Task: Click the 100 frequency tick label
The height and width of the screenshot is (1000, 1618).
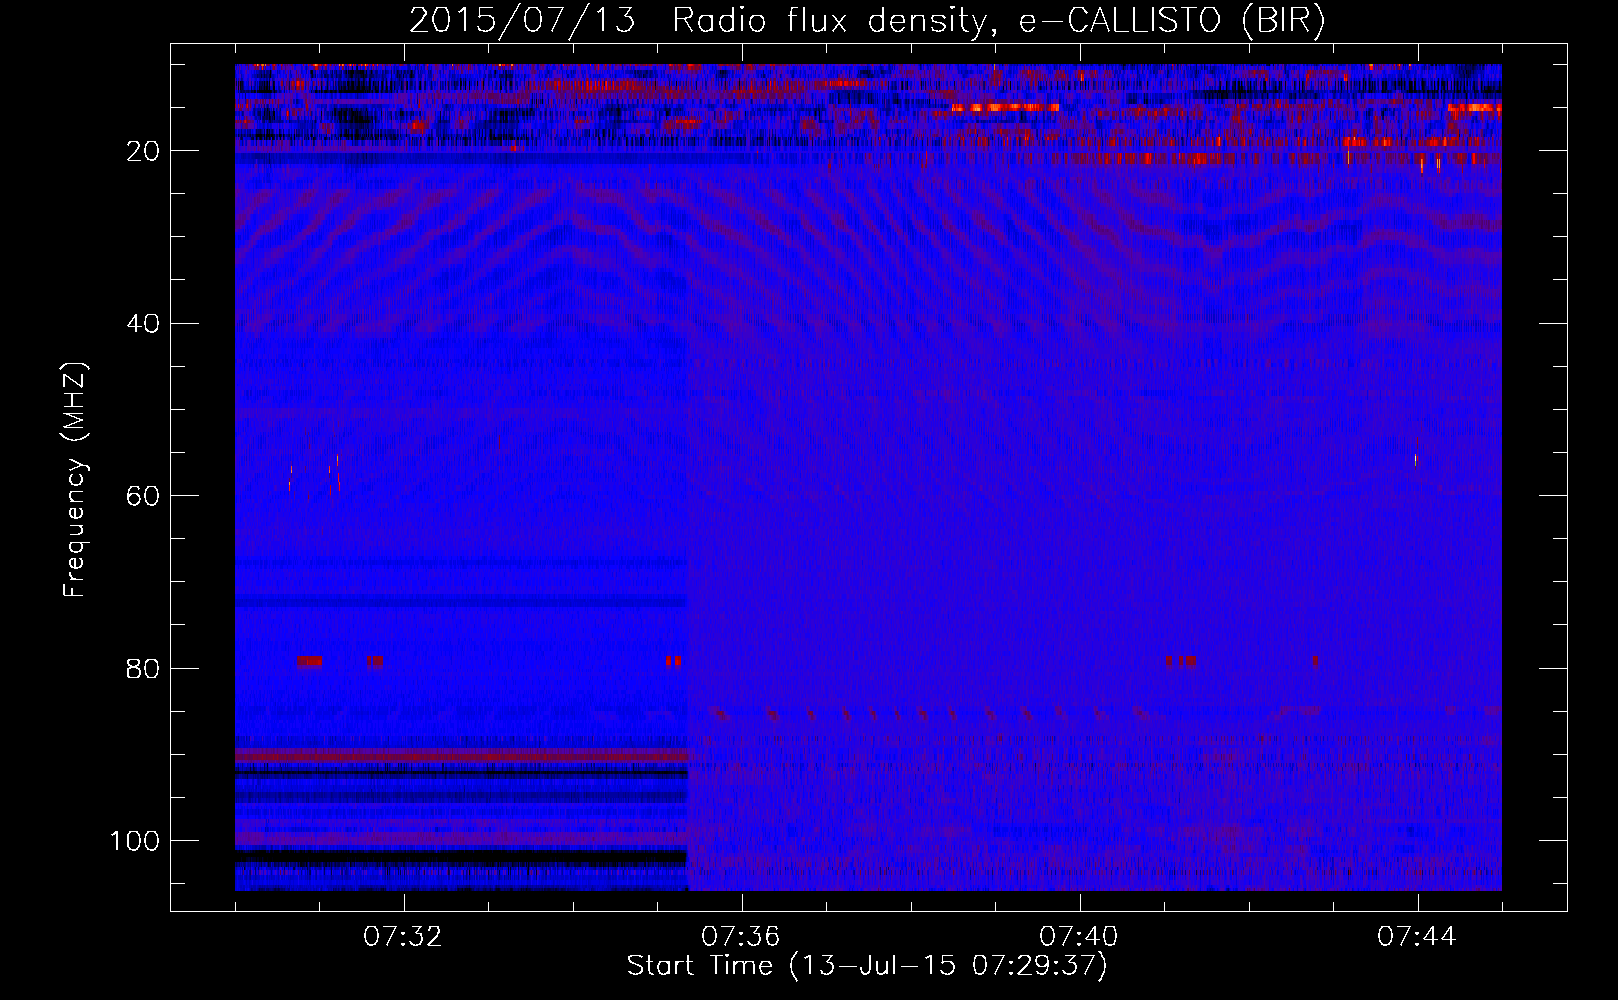Action: click(135, 841)
